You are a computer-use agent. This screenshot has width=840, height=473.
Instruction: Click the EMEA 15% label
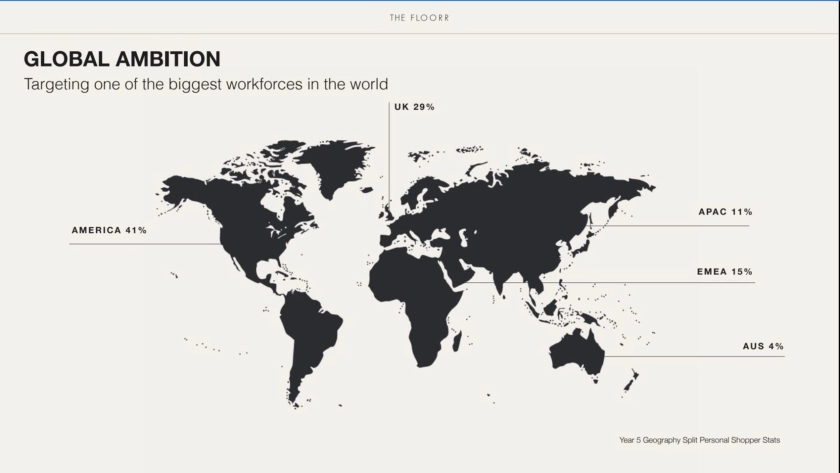tap(724, 272)
